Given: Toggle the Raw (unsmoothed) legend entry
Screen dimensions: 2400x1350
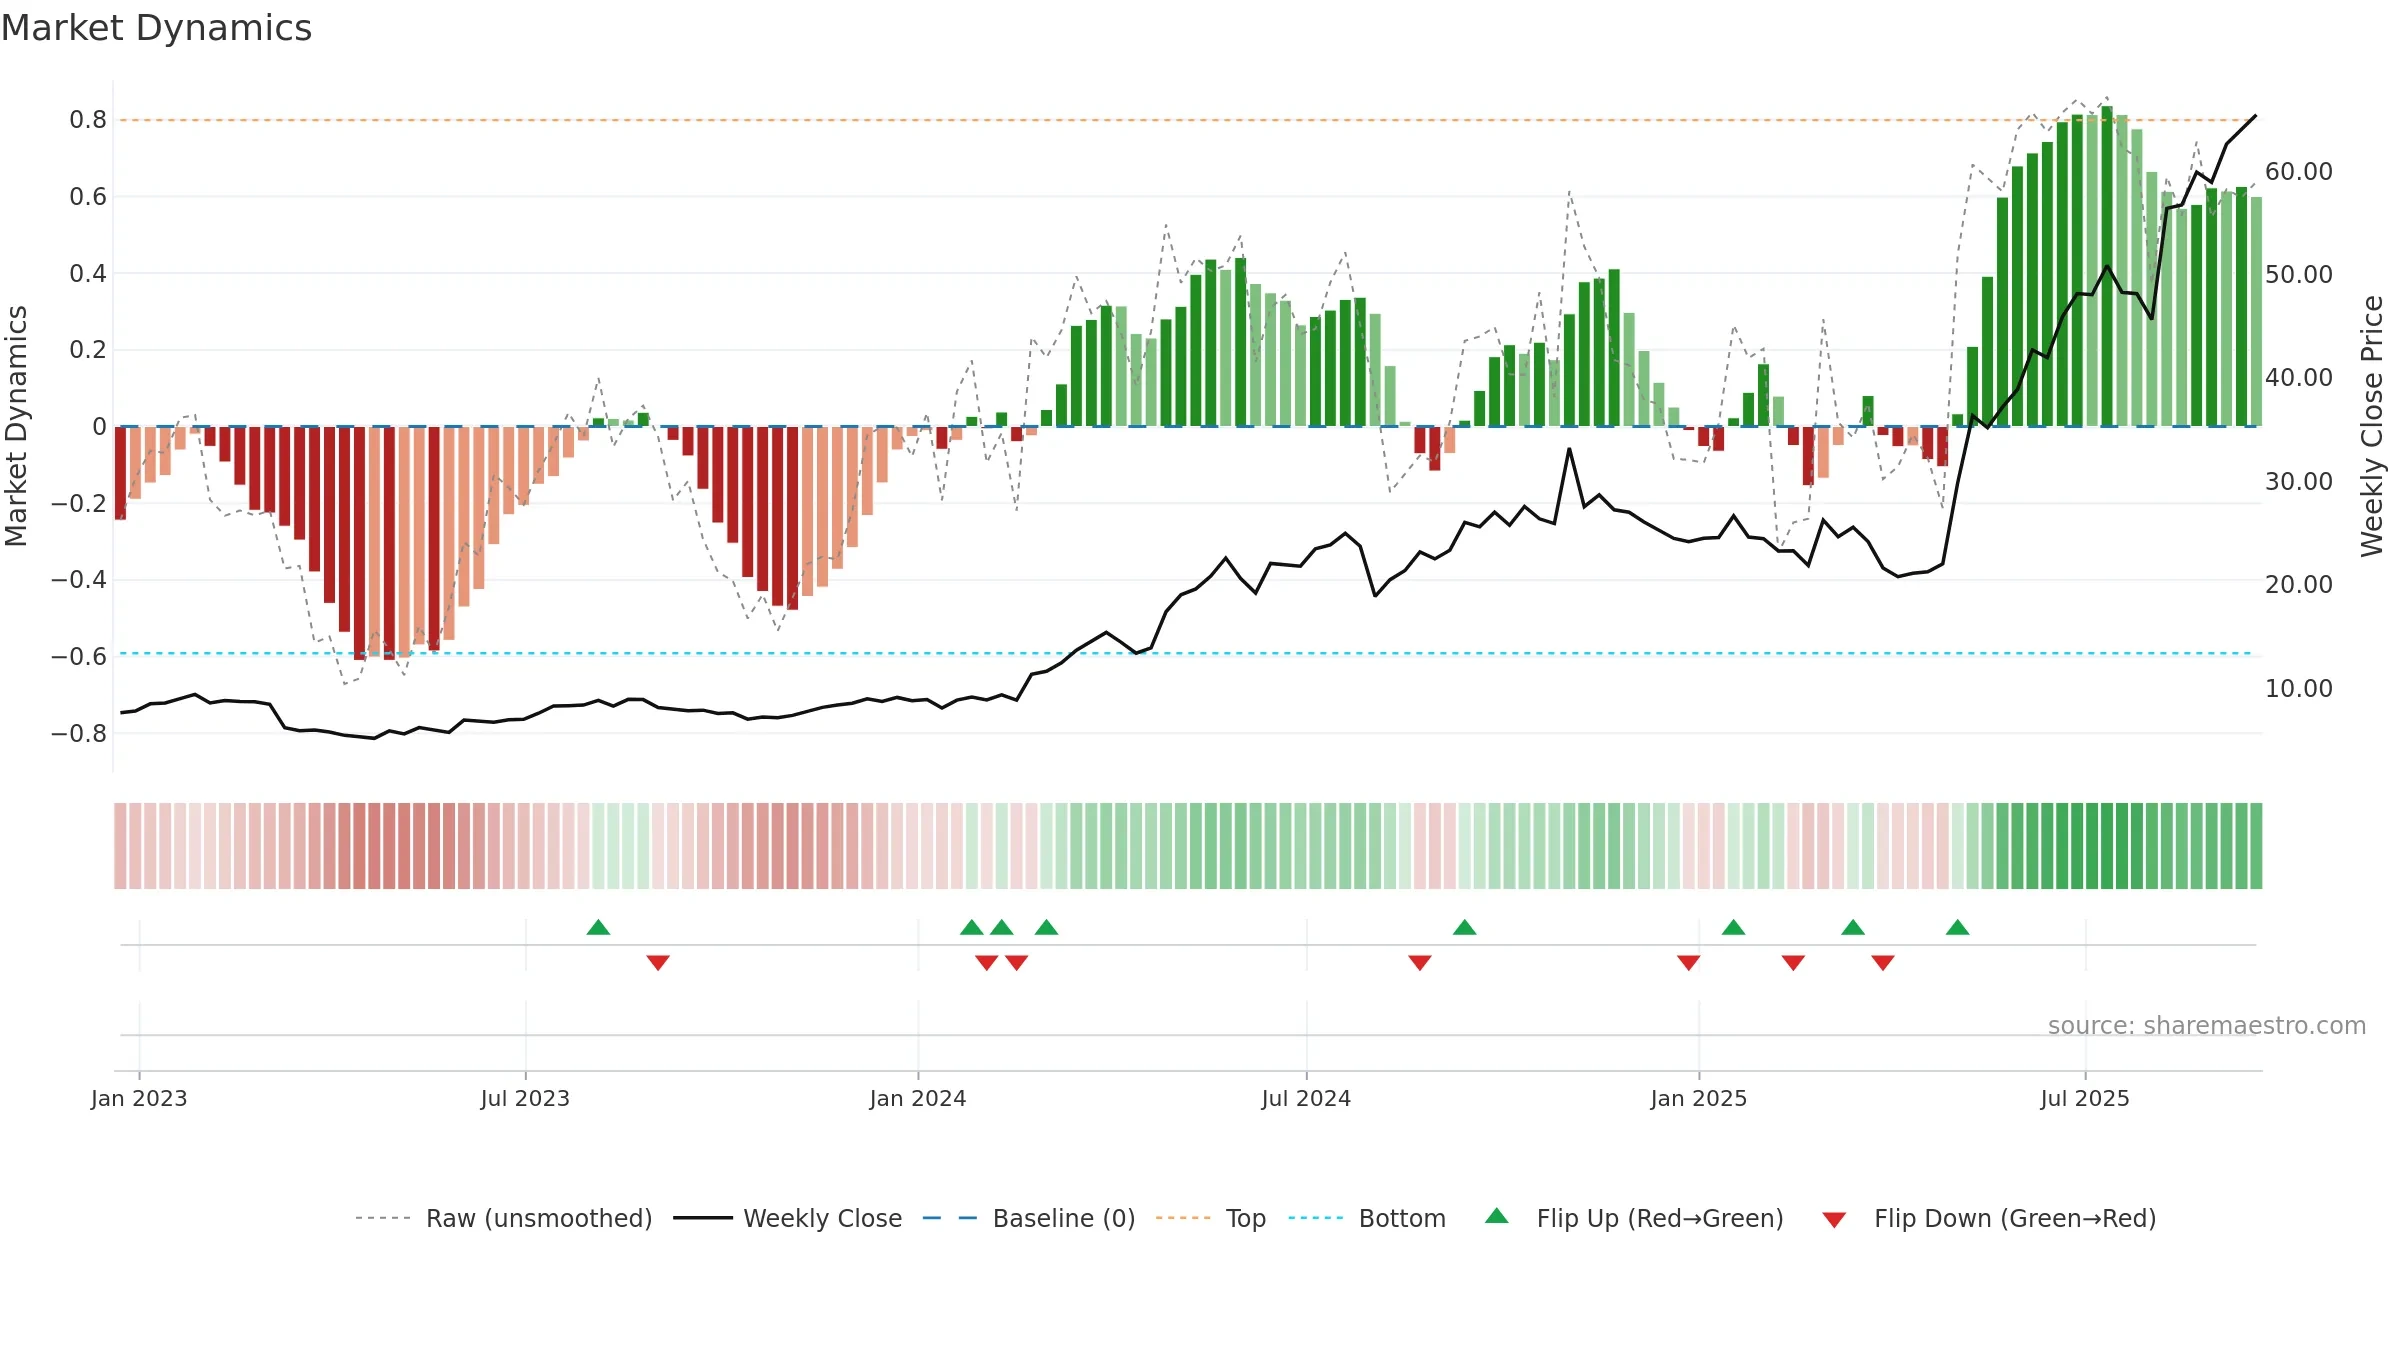Looking at the screenshot, I should (x=504, y=1218).
